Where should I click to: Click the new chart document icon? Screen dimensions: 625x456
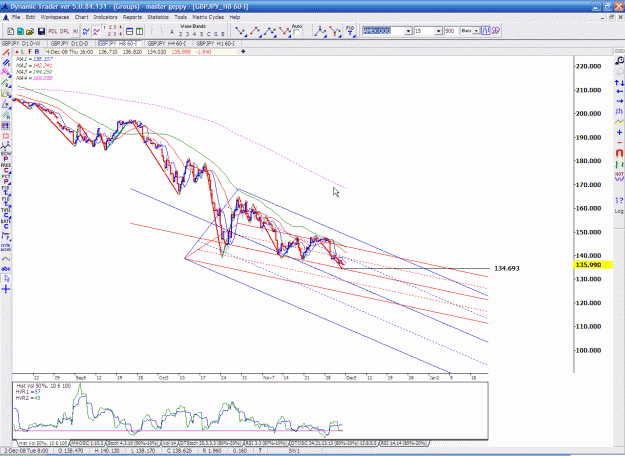tap(11, 31)
